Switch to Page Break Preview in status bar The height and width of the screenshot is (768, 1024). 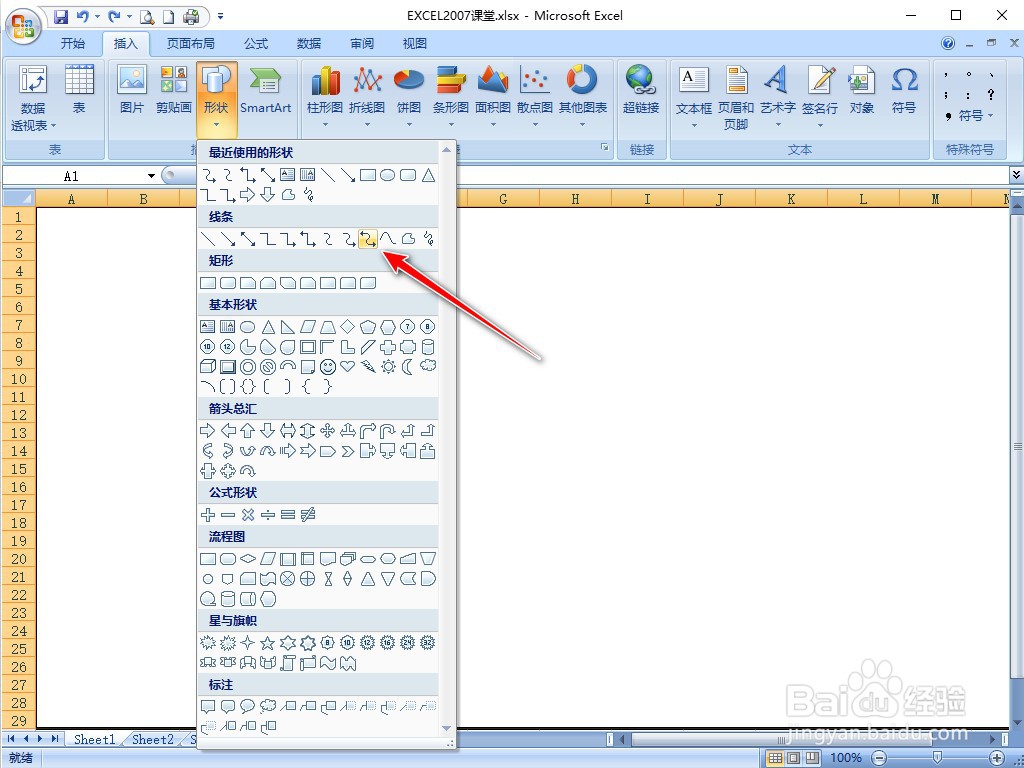812,758
